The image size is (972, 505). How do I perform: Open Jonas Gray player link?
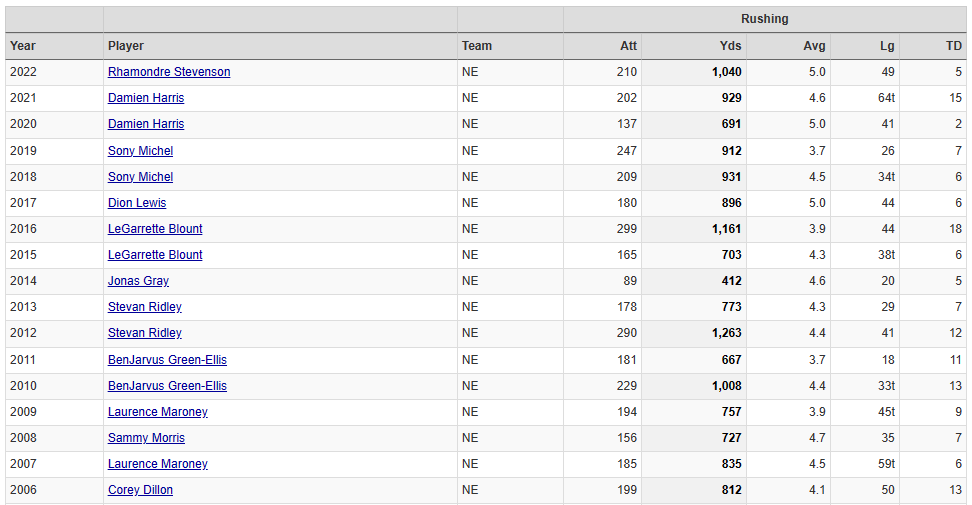tap(138, 281)
